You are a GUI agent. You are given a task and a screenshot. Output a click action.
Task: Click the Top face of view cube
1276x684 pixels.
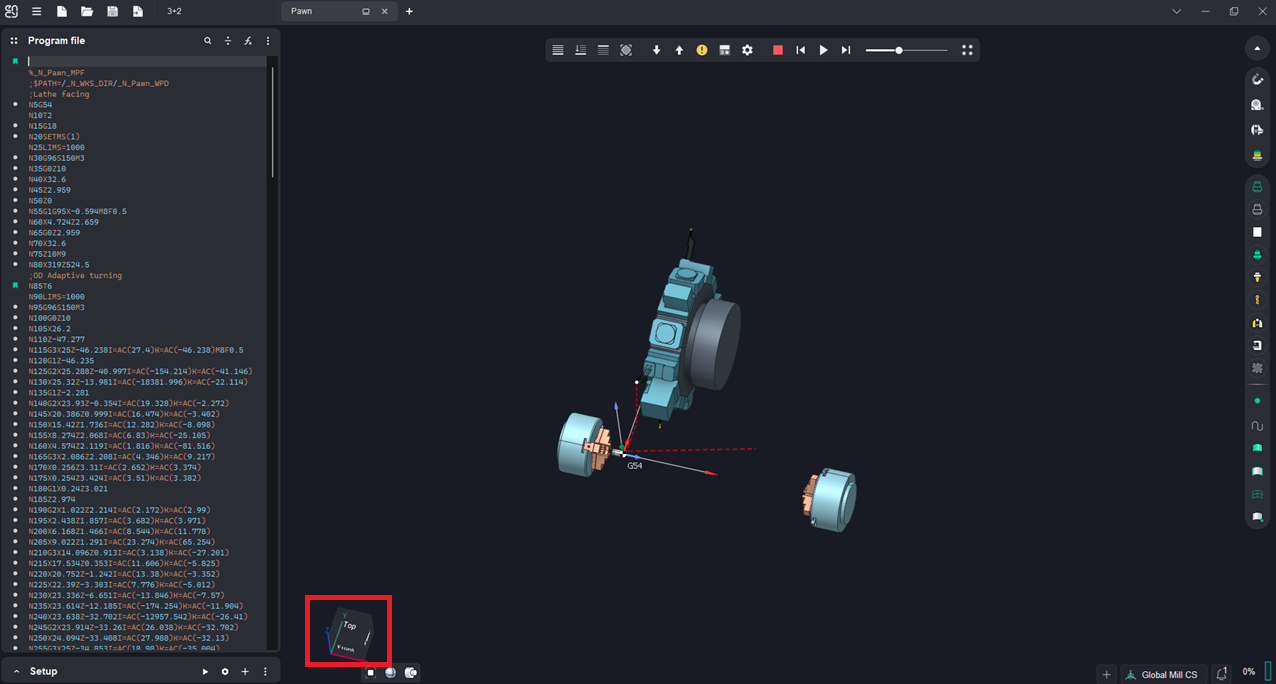click(x=350, y=625)
